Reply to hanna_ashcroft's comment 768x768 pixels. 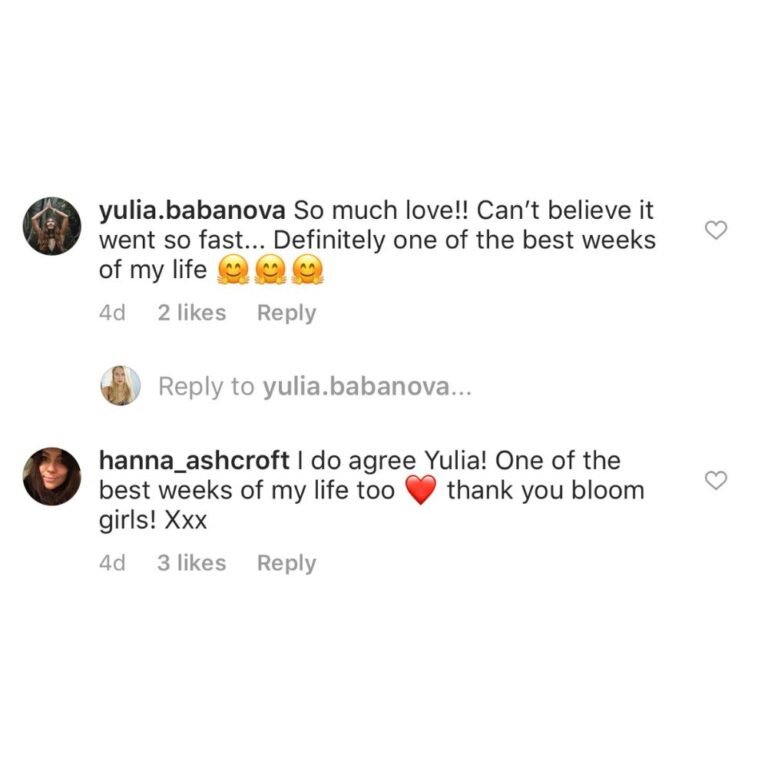(287, 563)
